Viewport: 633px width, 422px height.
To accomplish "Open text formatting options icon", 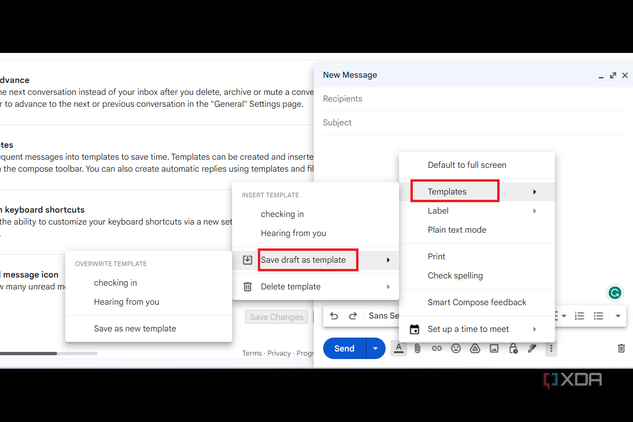I will tap(399, 348).
